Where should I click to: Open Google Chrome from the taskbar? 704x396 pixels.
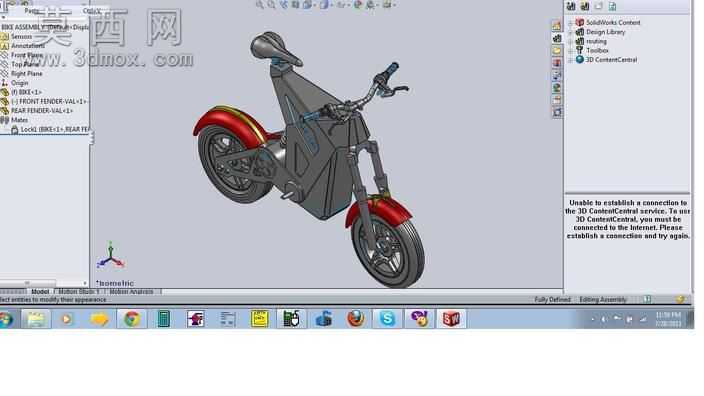tap(132, 319)
